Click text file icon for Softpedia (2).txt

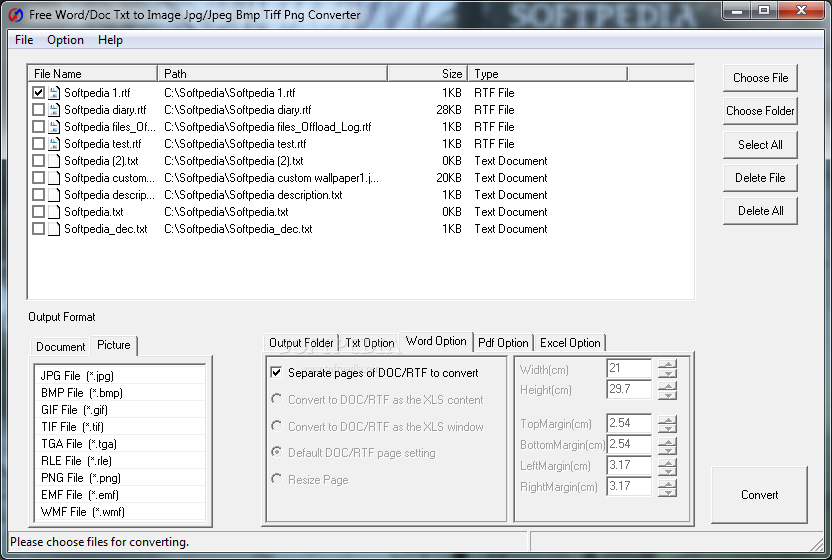tap(54, 161)
